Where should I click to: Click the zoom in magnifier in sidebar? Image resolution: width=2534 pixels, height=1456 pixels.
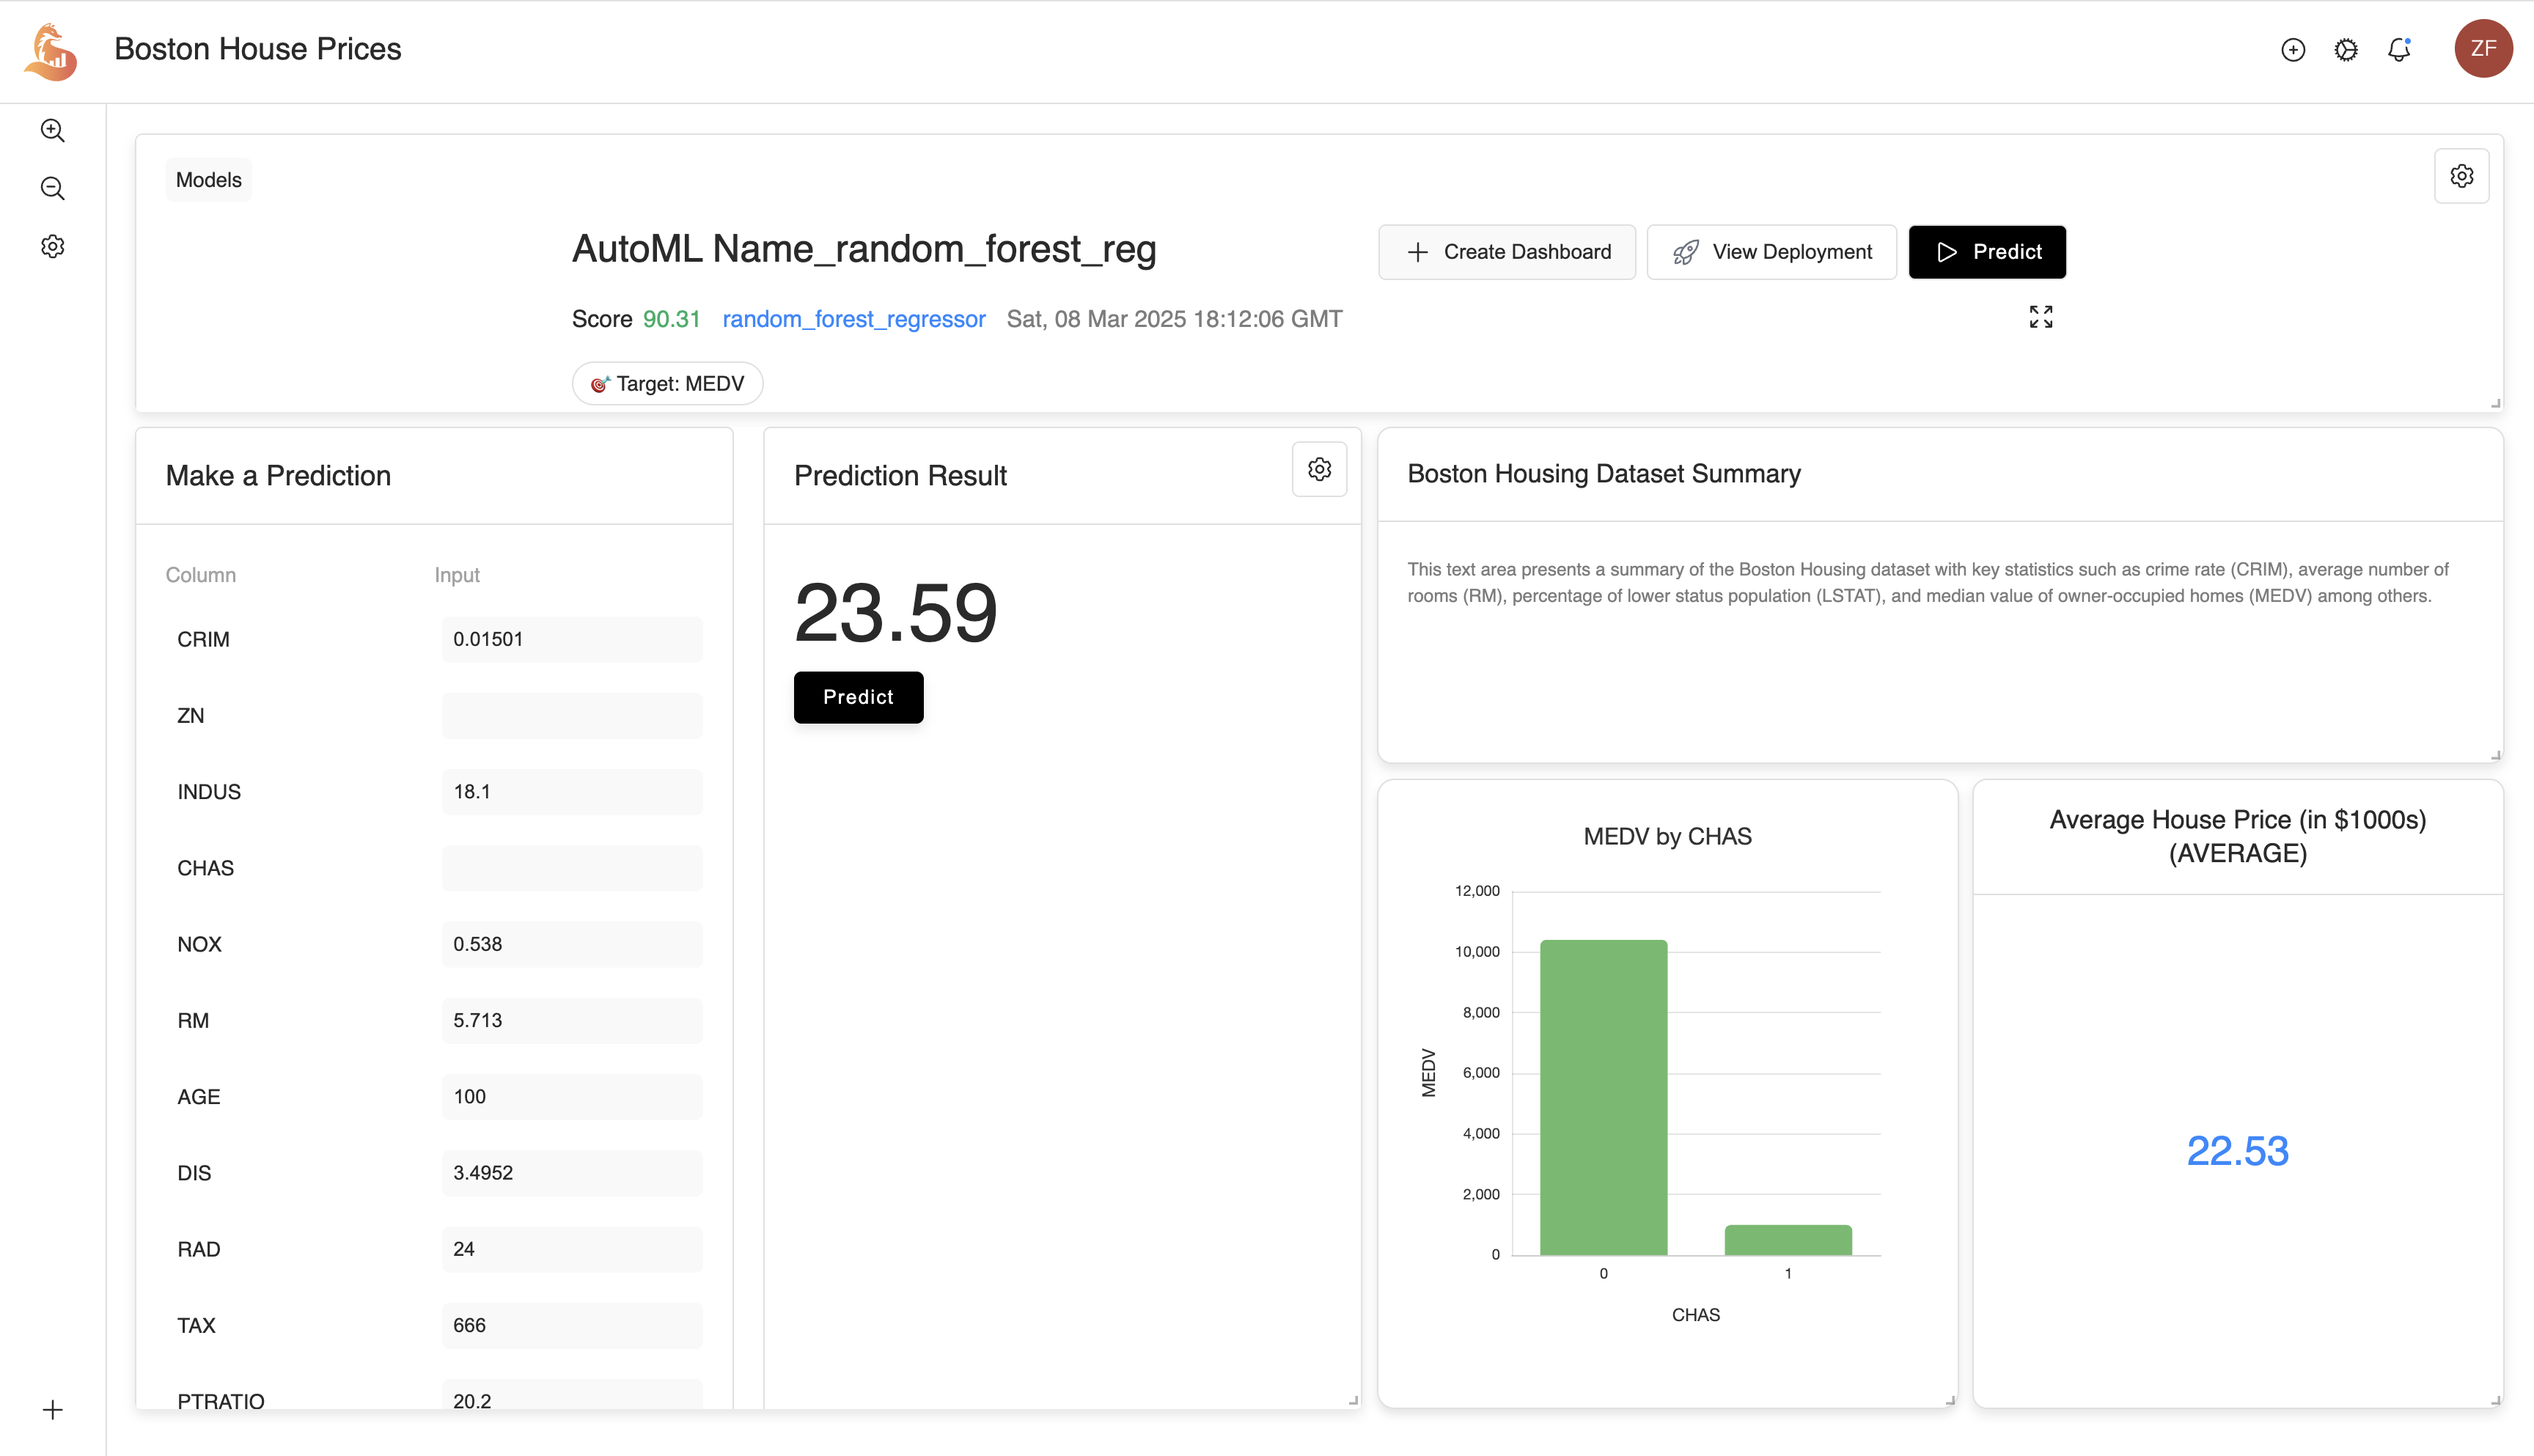point(53,130)
